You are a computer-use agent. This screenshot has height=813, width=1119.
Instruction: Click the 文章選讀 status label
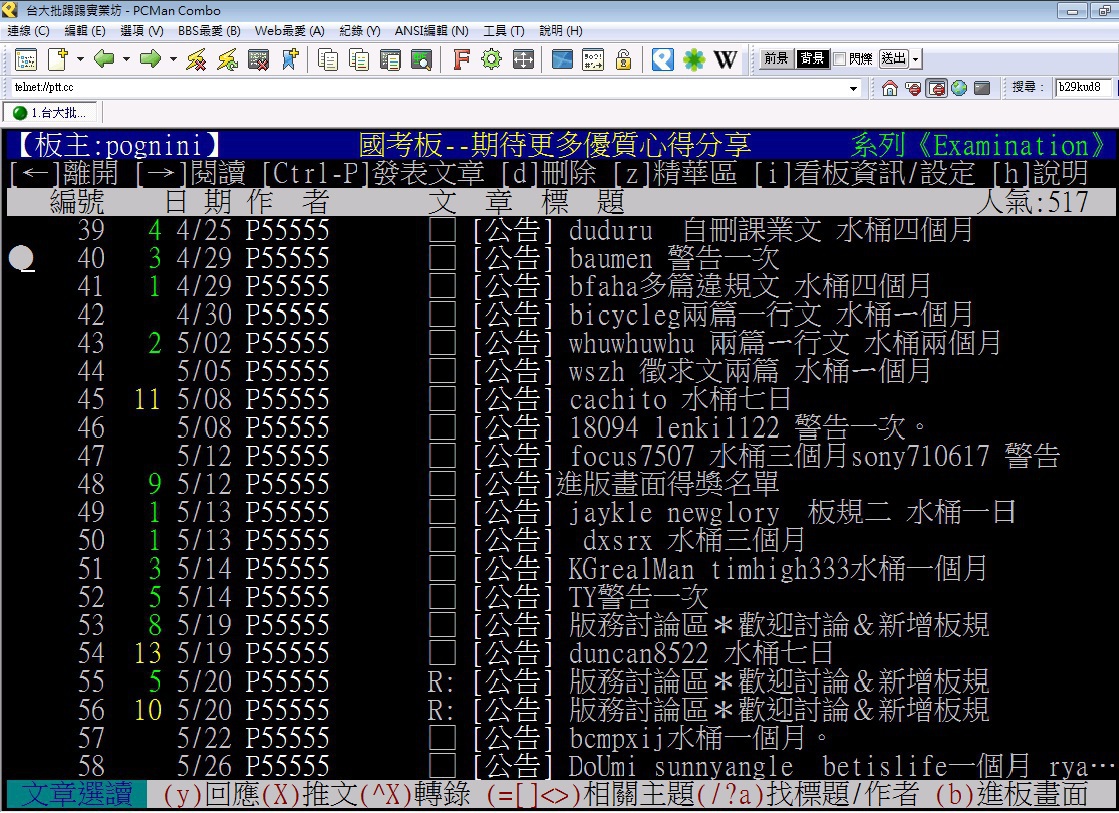coord(77,794)
